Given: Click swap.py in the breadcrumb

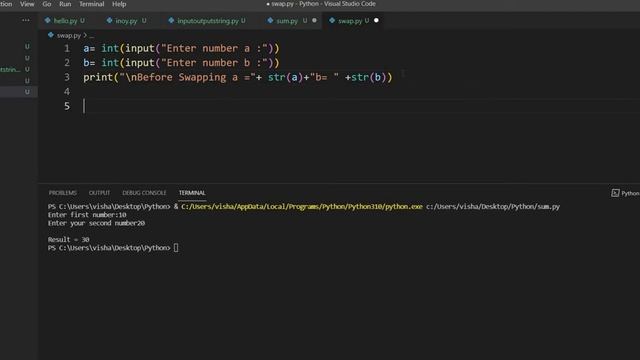Looking at the screenshot, I should 69,36.
